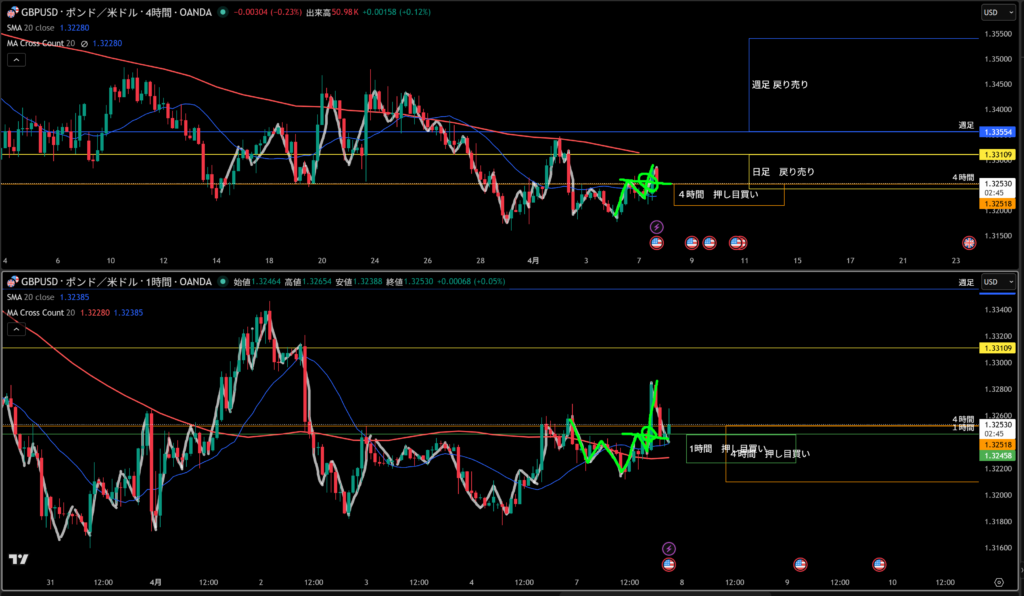The width and height of the screenshot is (1024, 596).
Task: Click the purple lightning event icon on upper chart
Action: click(657, 228)
